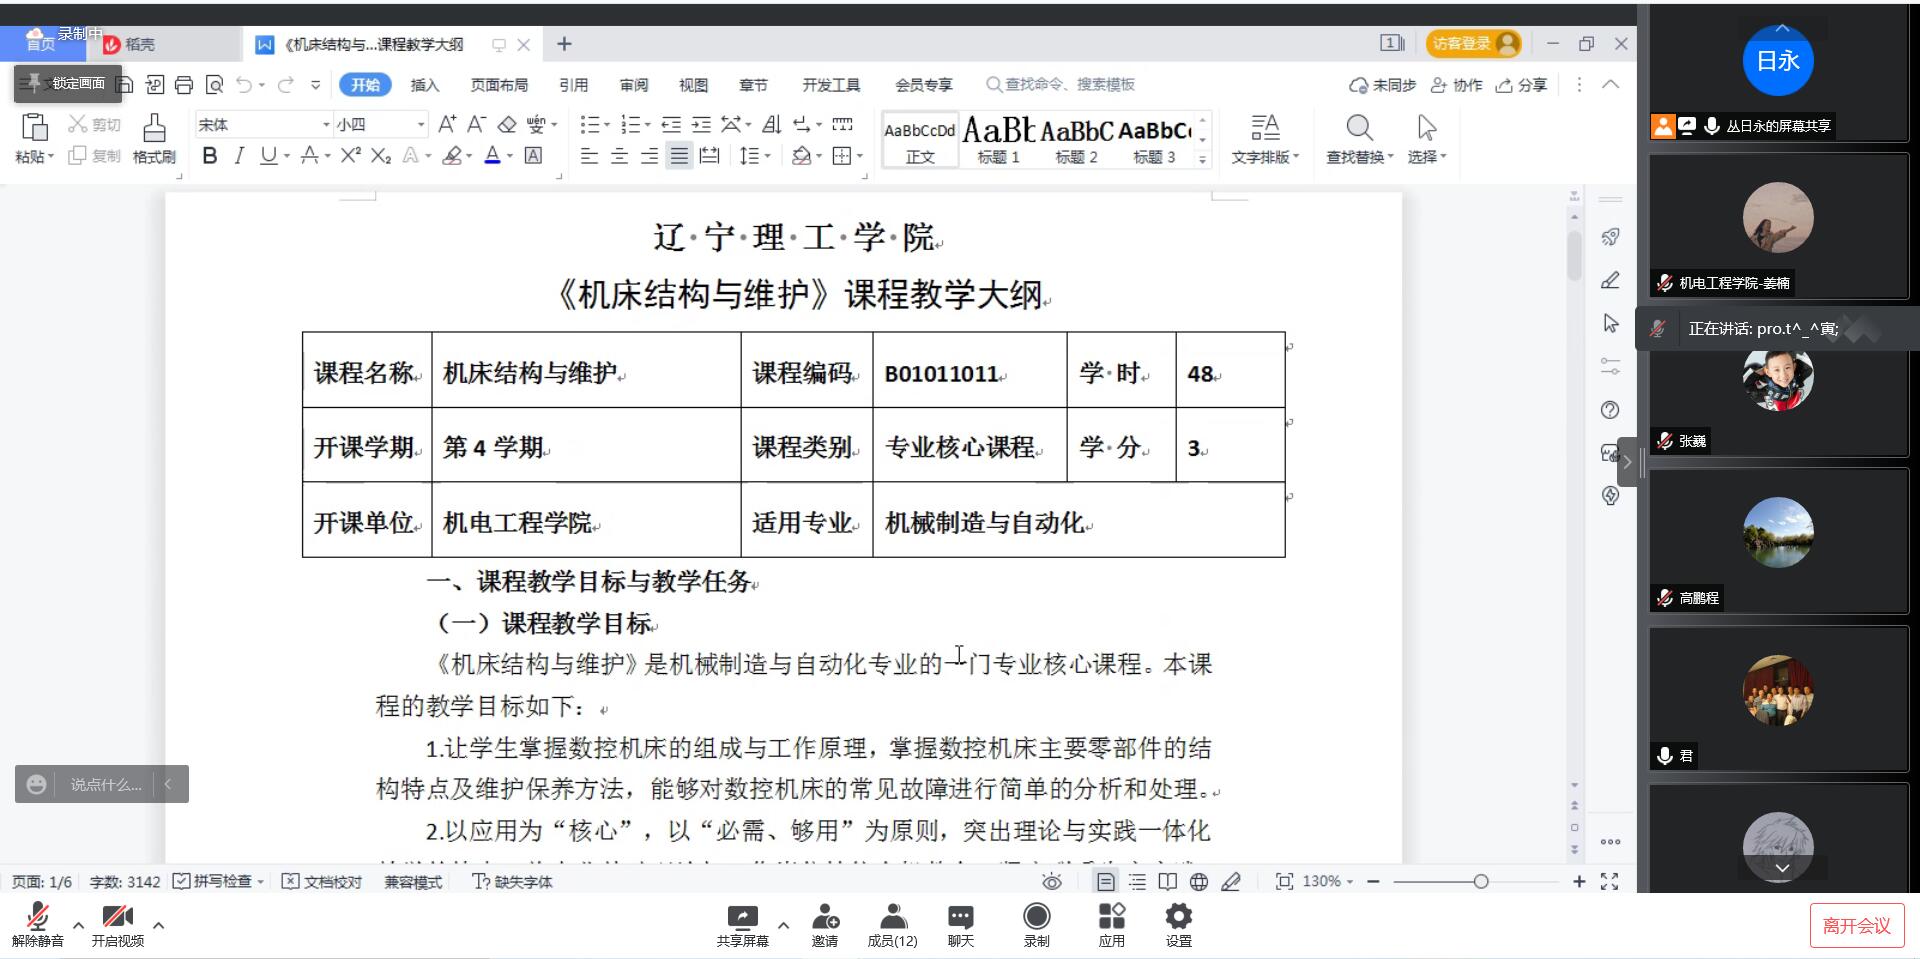Open print preview icon in quick toolbar
Screen dimensions: 1920x959
point(214,85)
